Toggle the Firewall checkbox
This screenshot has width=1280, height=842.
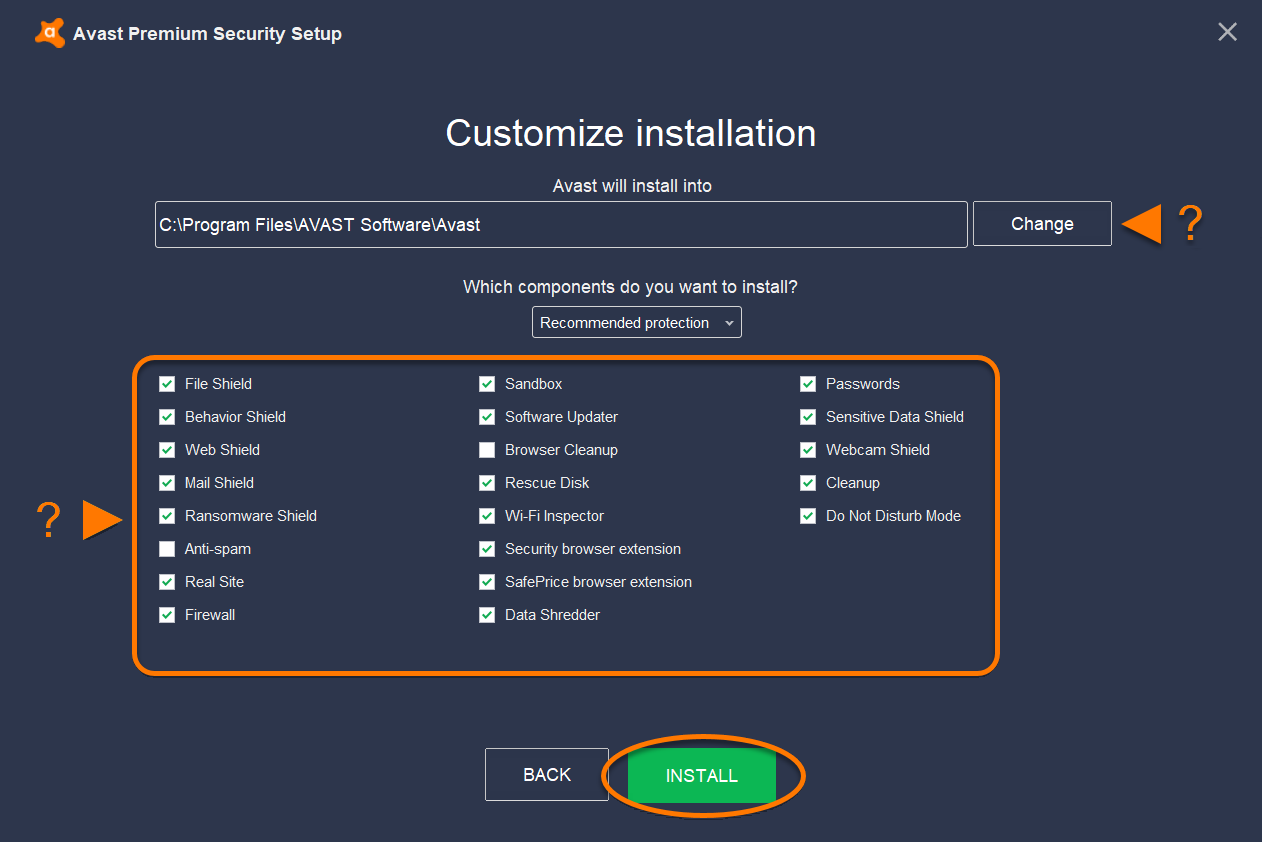[167, 615]
